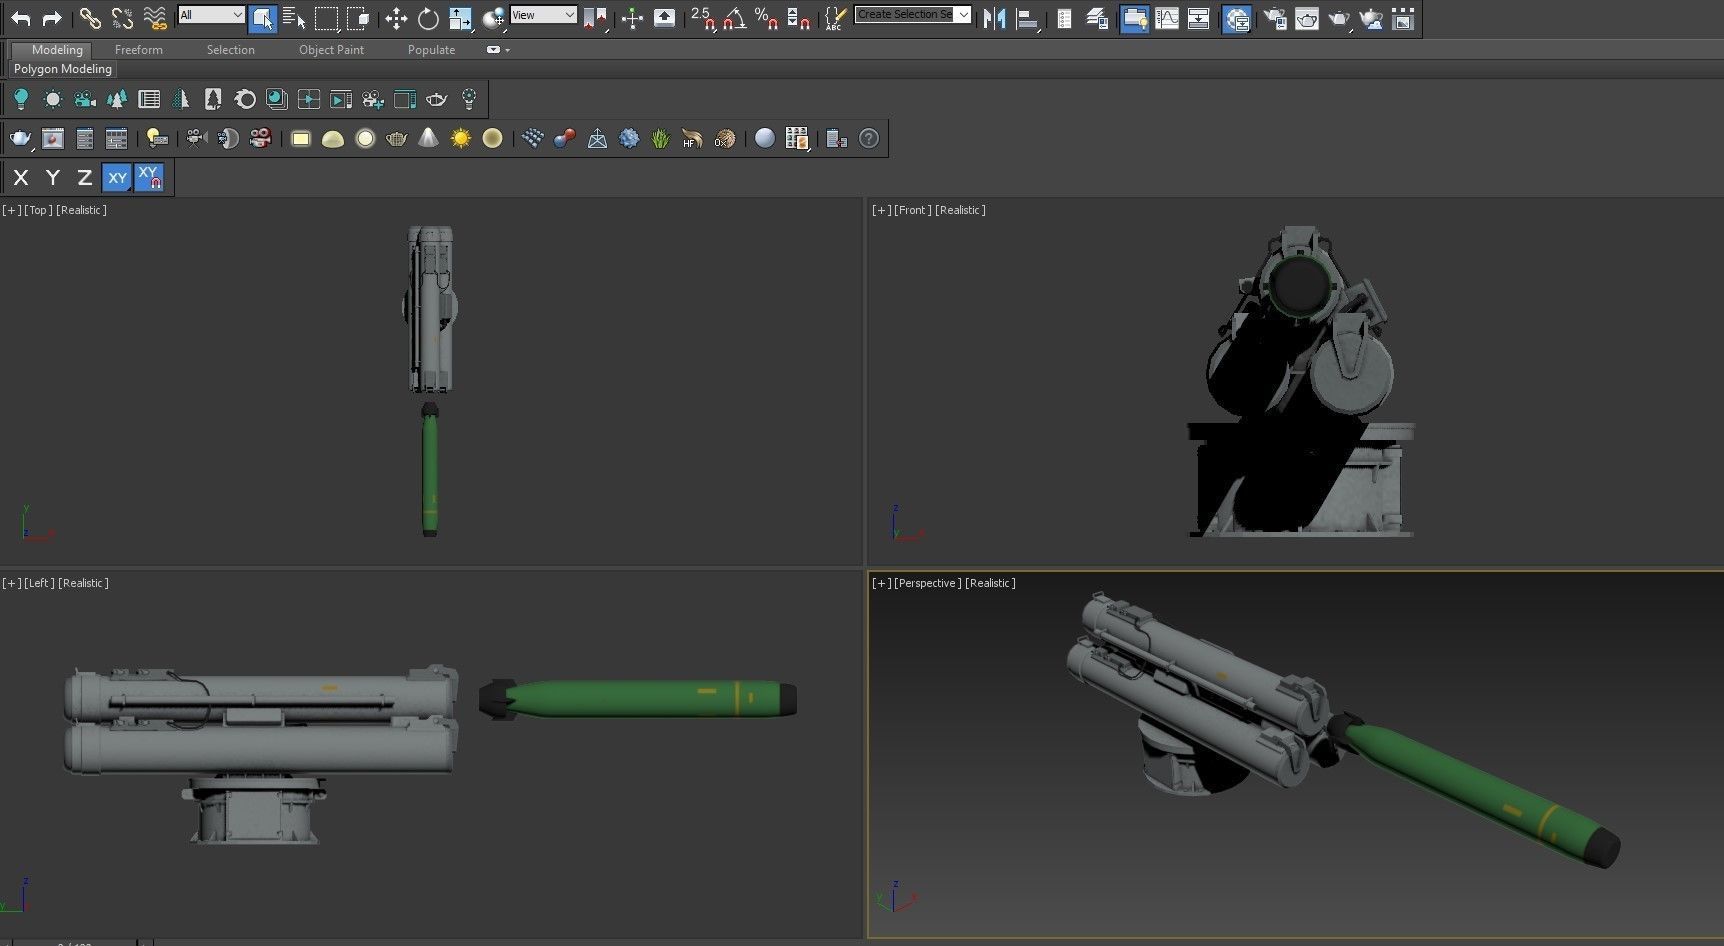Restrict transform to the Y axis
This screenshot has height=946, width=1724.
53,178
